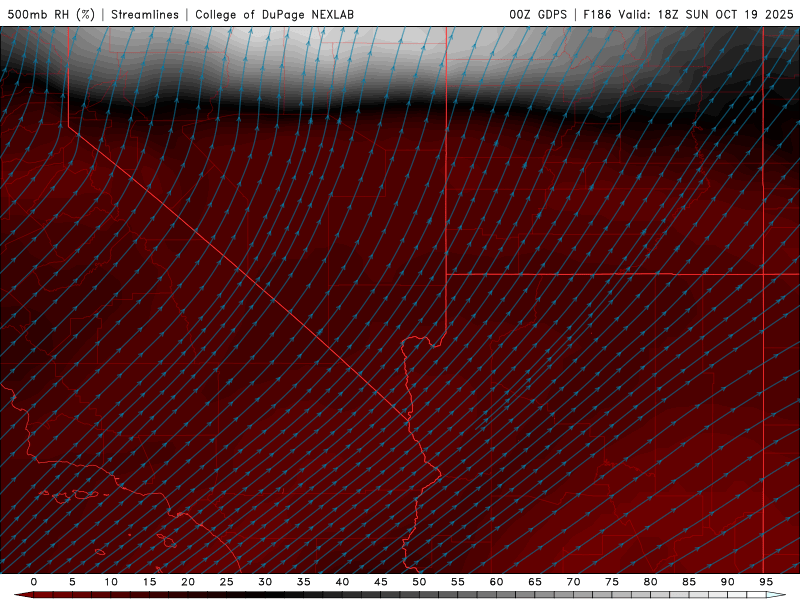
Task: Click the 'Streamlines' label in header
Action: 145,14
